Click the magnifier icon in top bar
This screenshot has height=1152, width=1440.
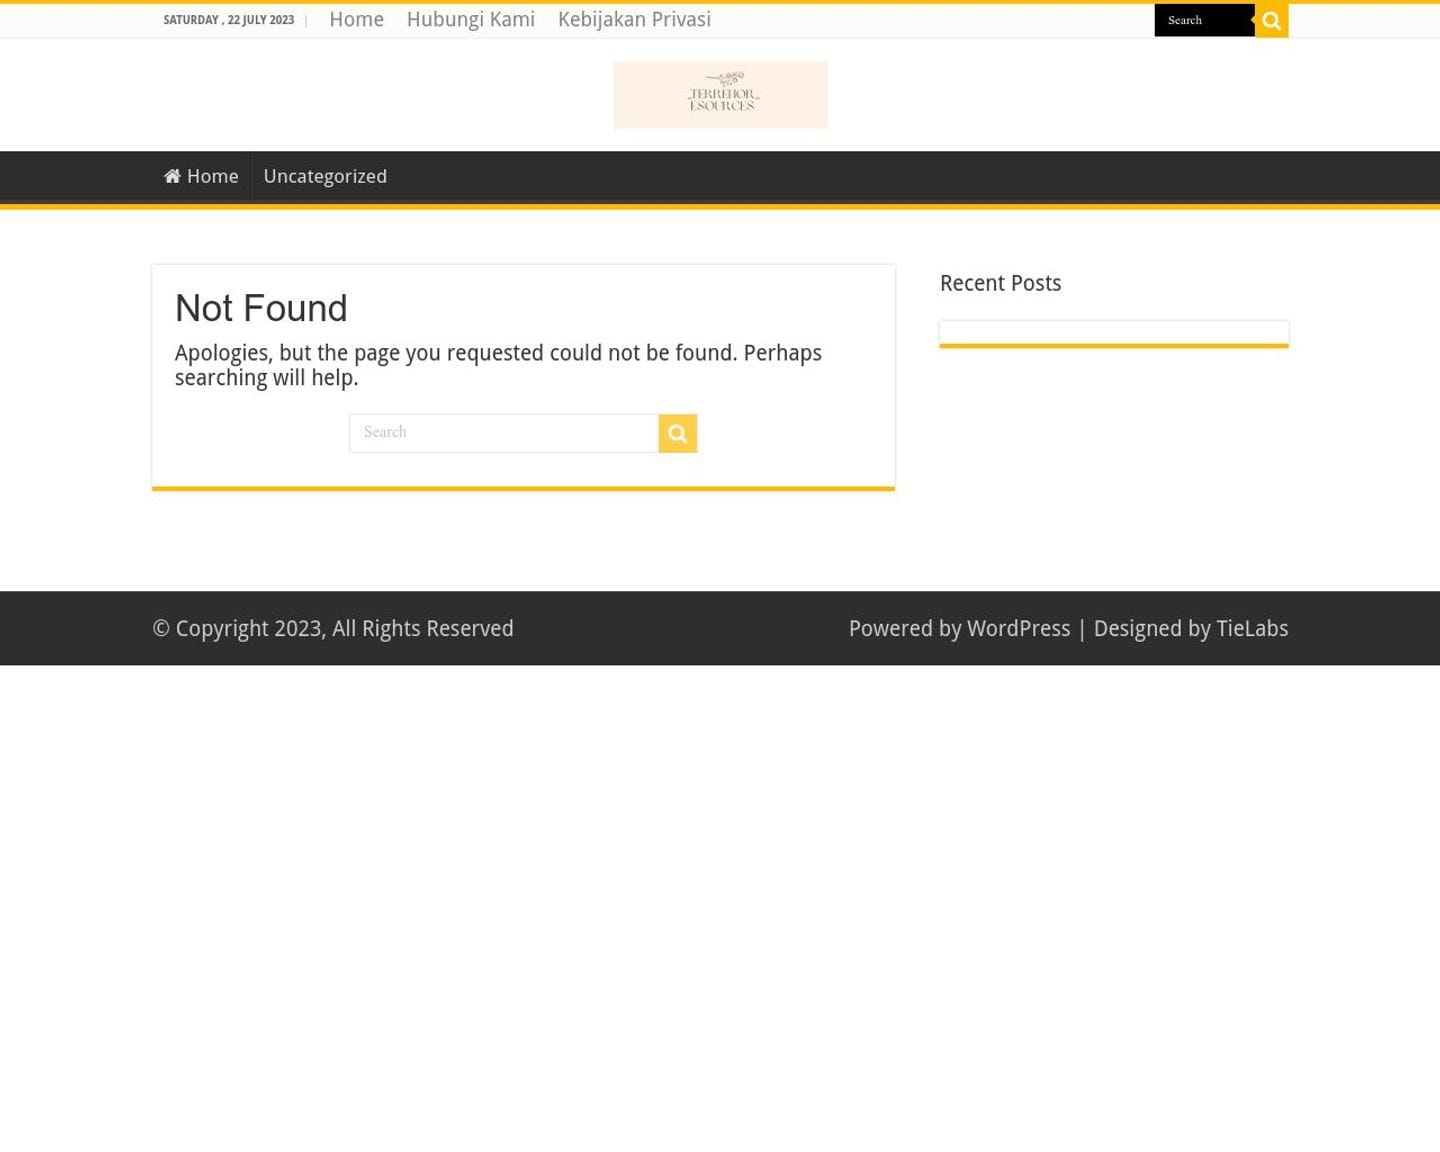pos(1271,21)
